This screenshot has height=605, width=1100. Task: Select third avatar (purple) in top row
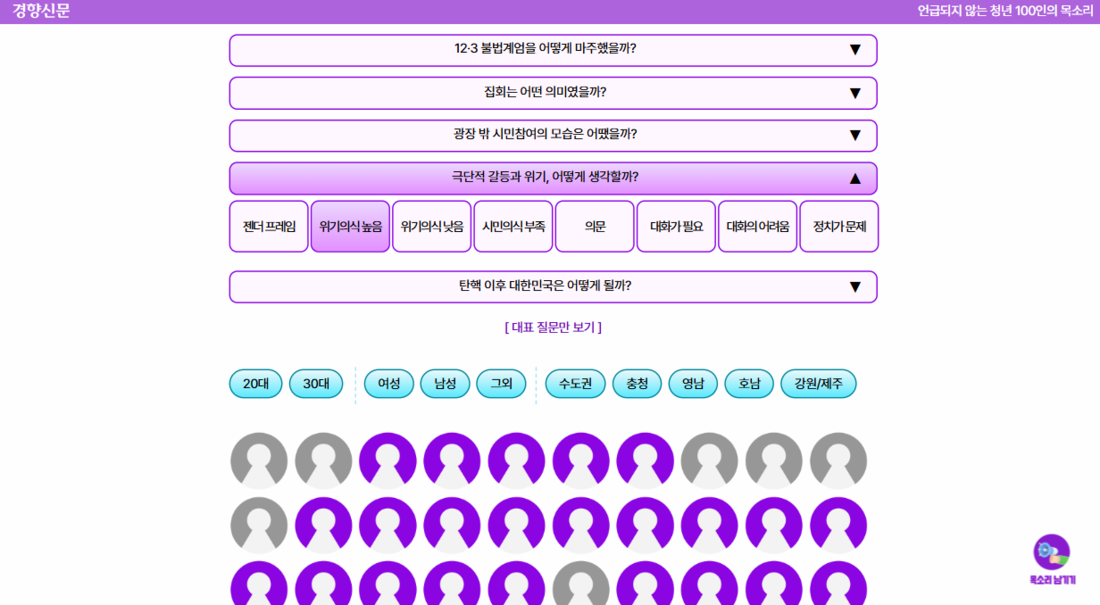click(388, 460)
